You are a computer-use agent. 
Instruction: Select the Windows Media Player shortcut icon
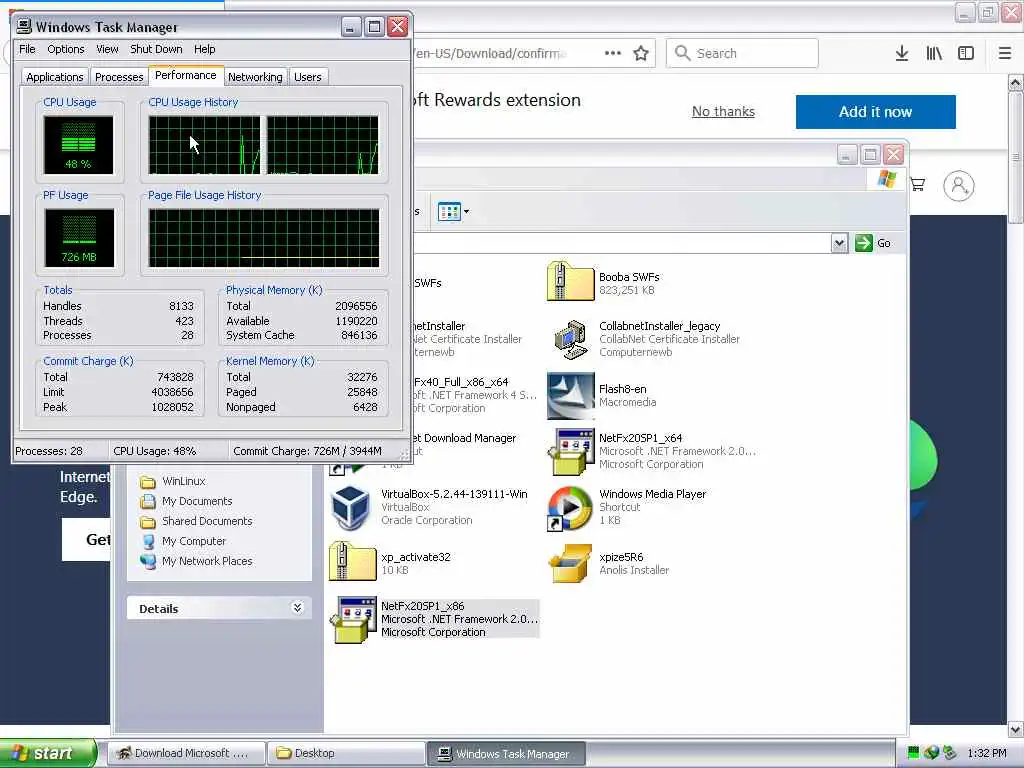tap(569, 508)
